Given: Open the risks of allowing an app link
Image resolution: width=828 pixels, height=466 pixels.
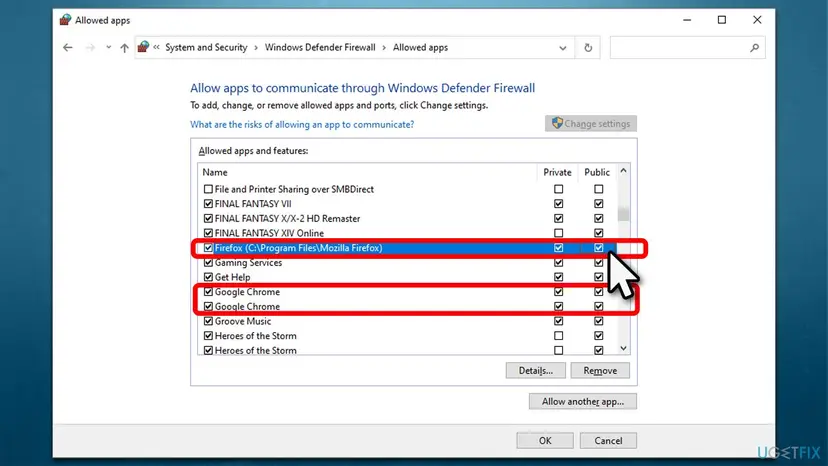Looking at the screenshot, I should click(302, 125).
